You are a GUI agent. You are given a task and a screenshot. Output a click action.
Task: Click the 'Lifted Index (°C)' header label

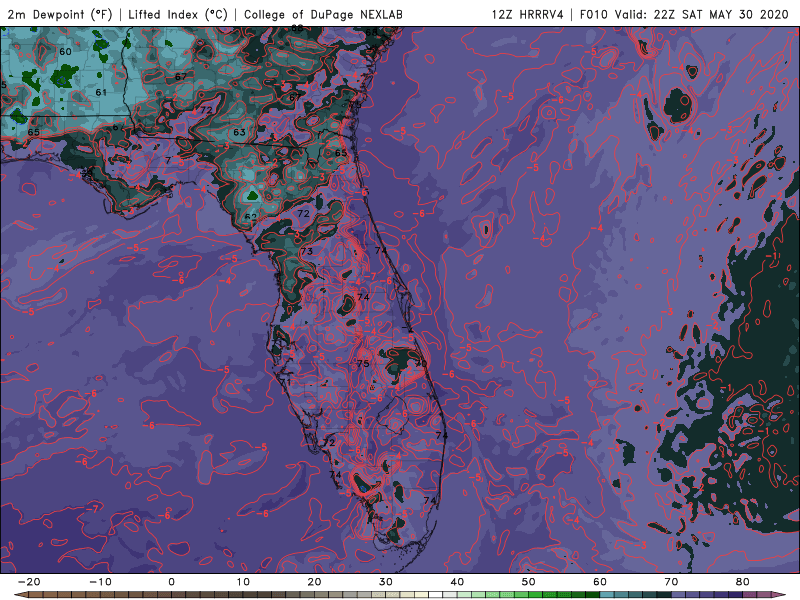178,14
